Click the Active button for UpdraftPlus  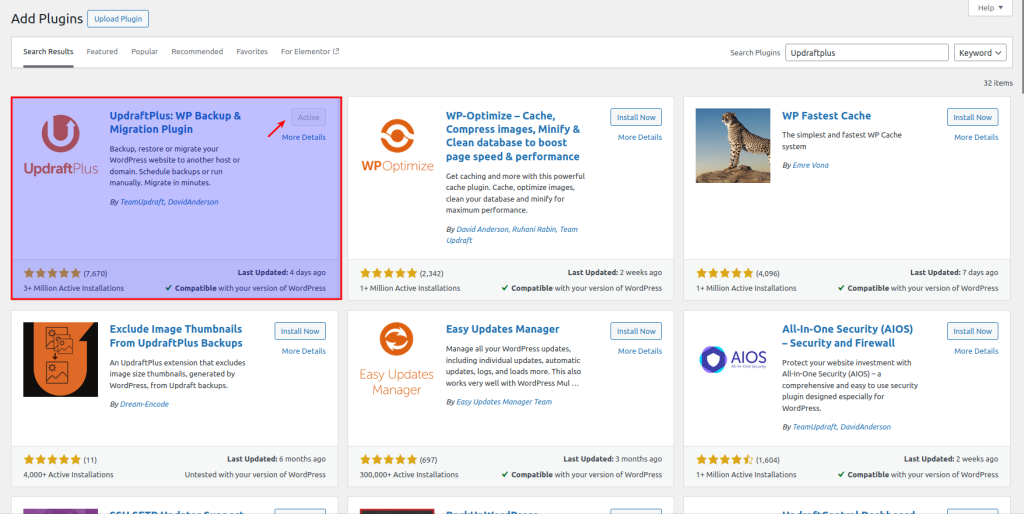click(308, 118)
